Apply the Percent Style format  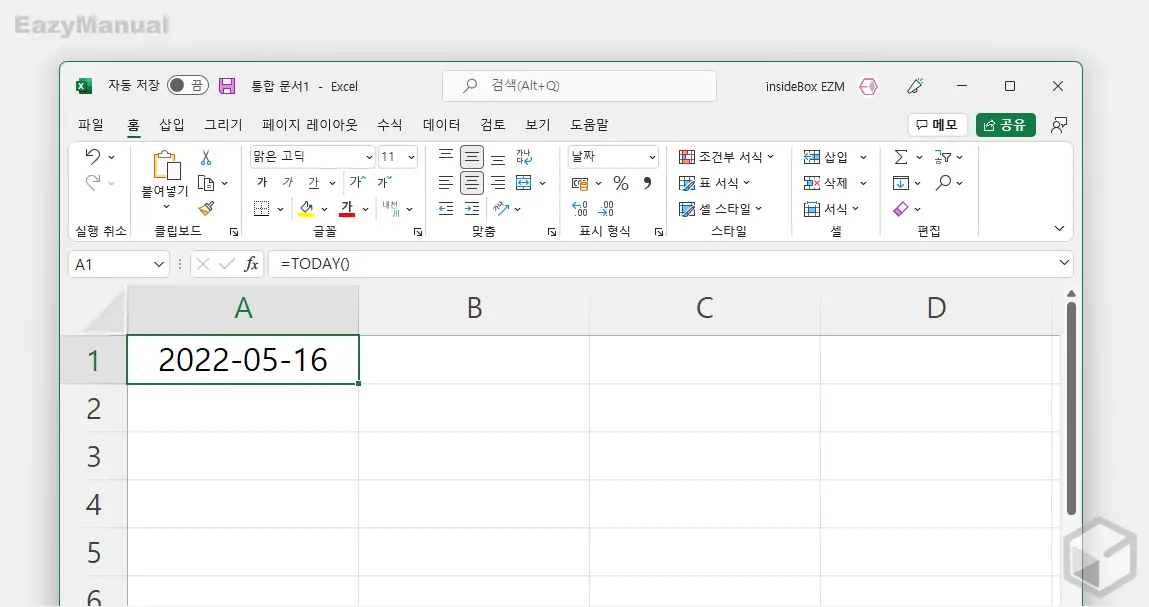619,183
